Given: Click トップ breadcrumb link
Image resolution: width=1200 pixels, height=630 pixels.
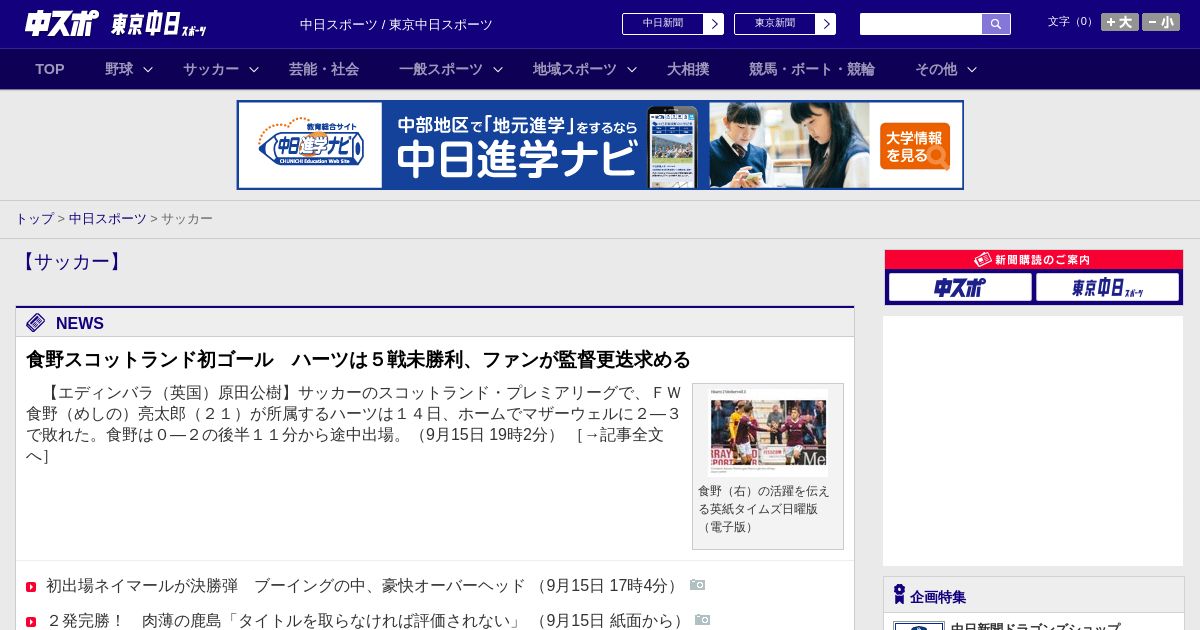Looking at the screenshot, I should pyautogui.click(x=34, y=219).
